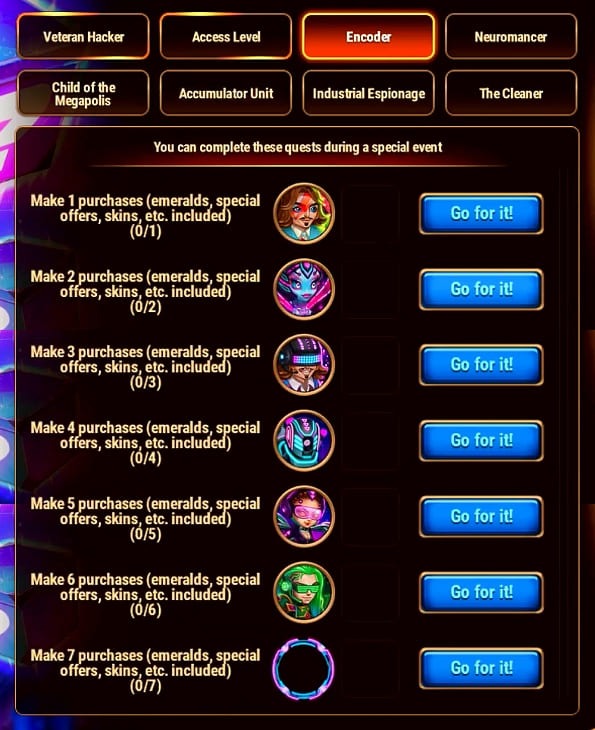Click Go for it! on Make 1 purchases

[x=481, y=214]
